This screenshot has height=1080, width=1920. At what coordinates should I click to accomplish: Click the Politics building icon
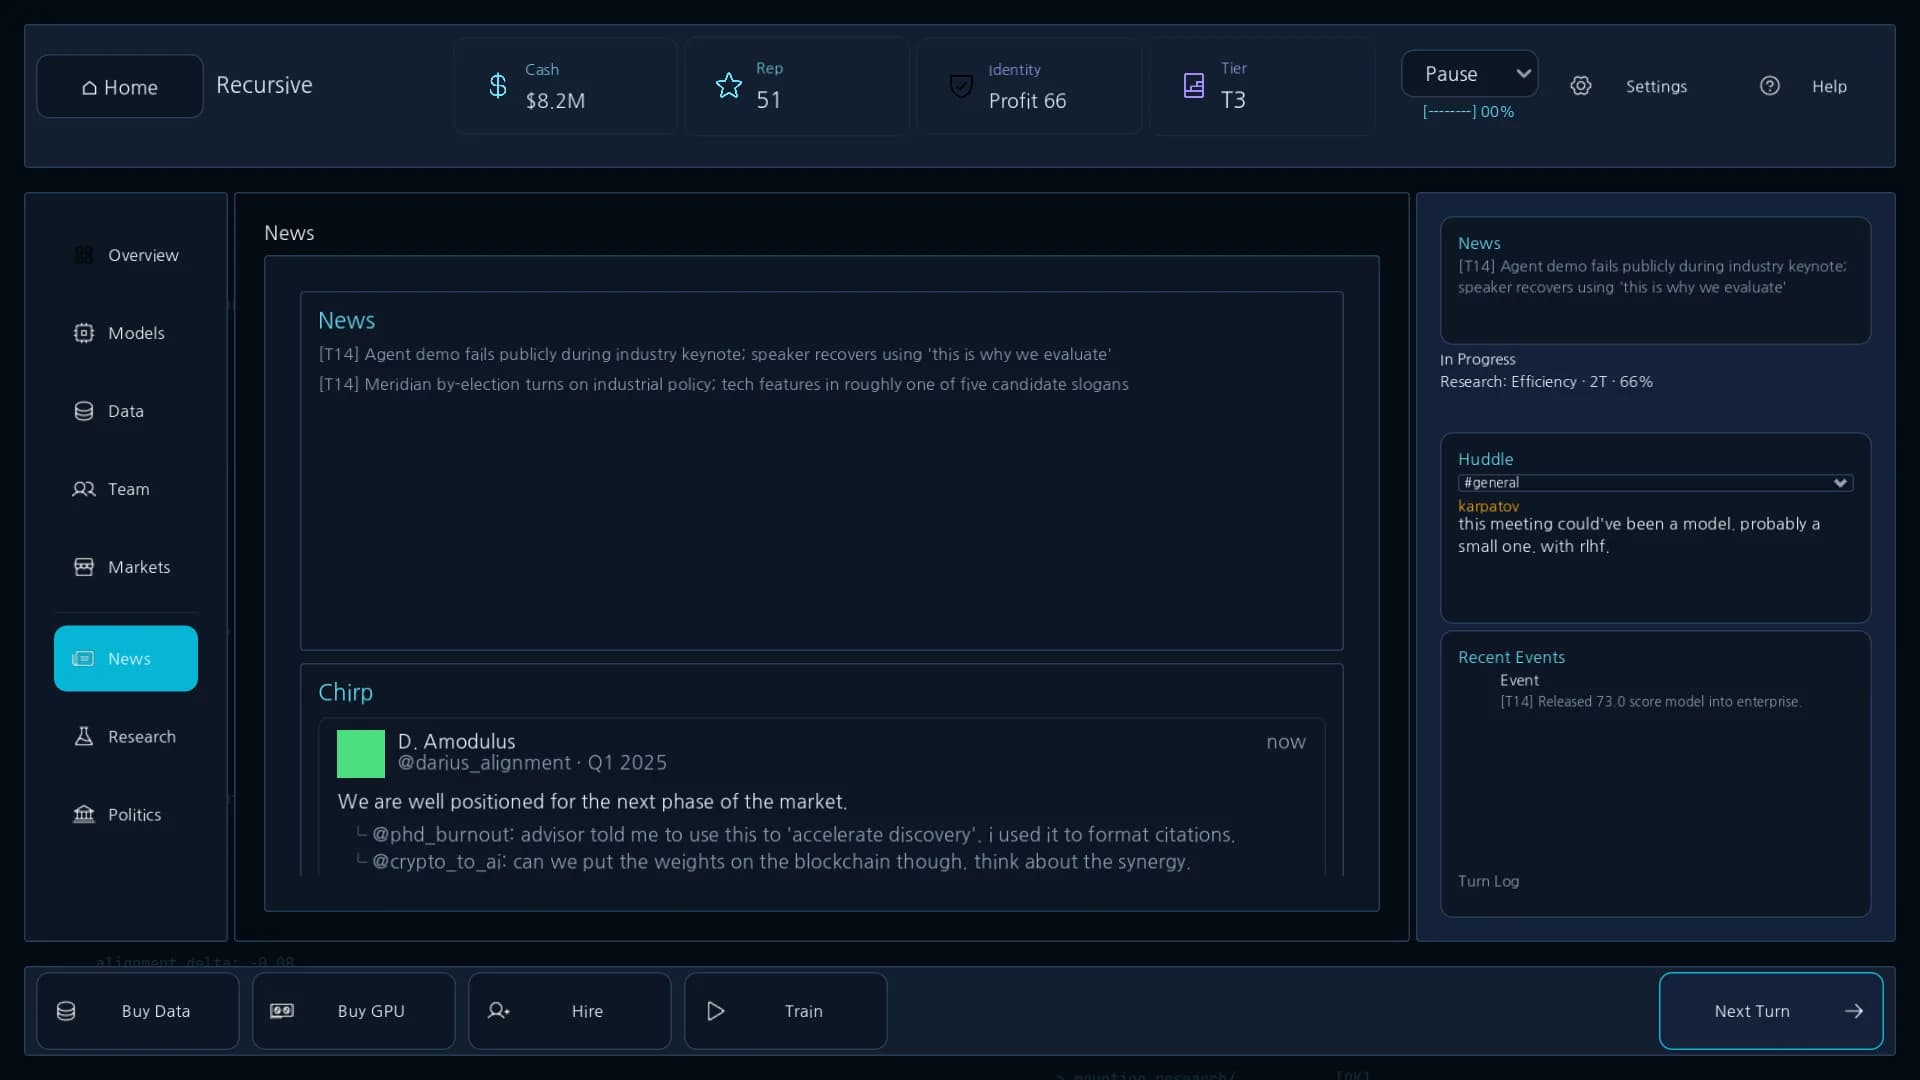click(x=84, y=815)
